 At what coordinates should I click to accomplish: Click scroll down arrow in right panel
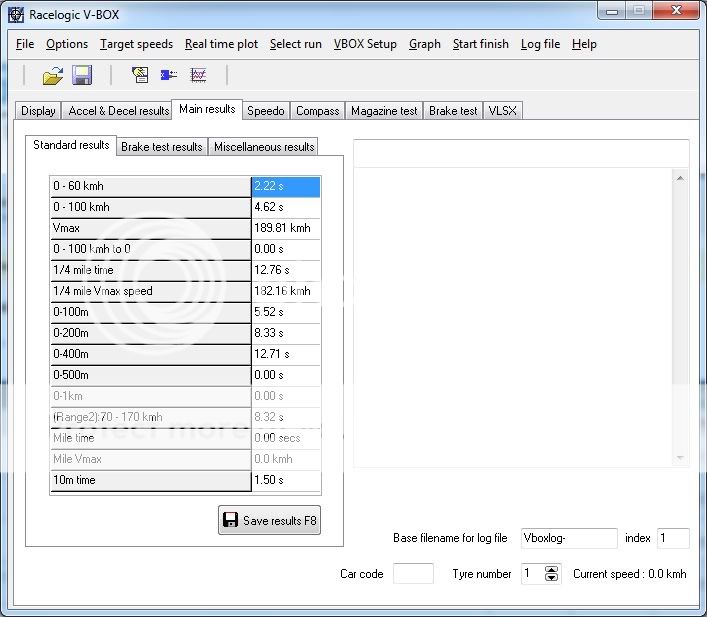tap(680, 458)
